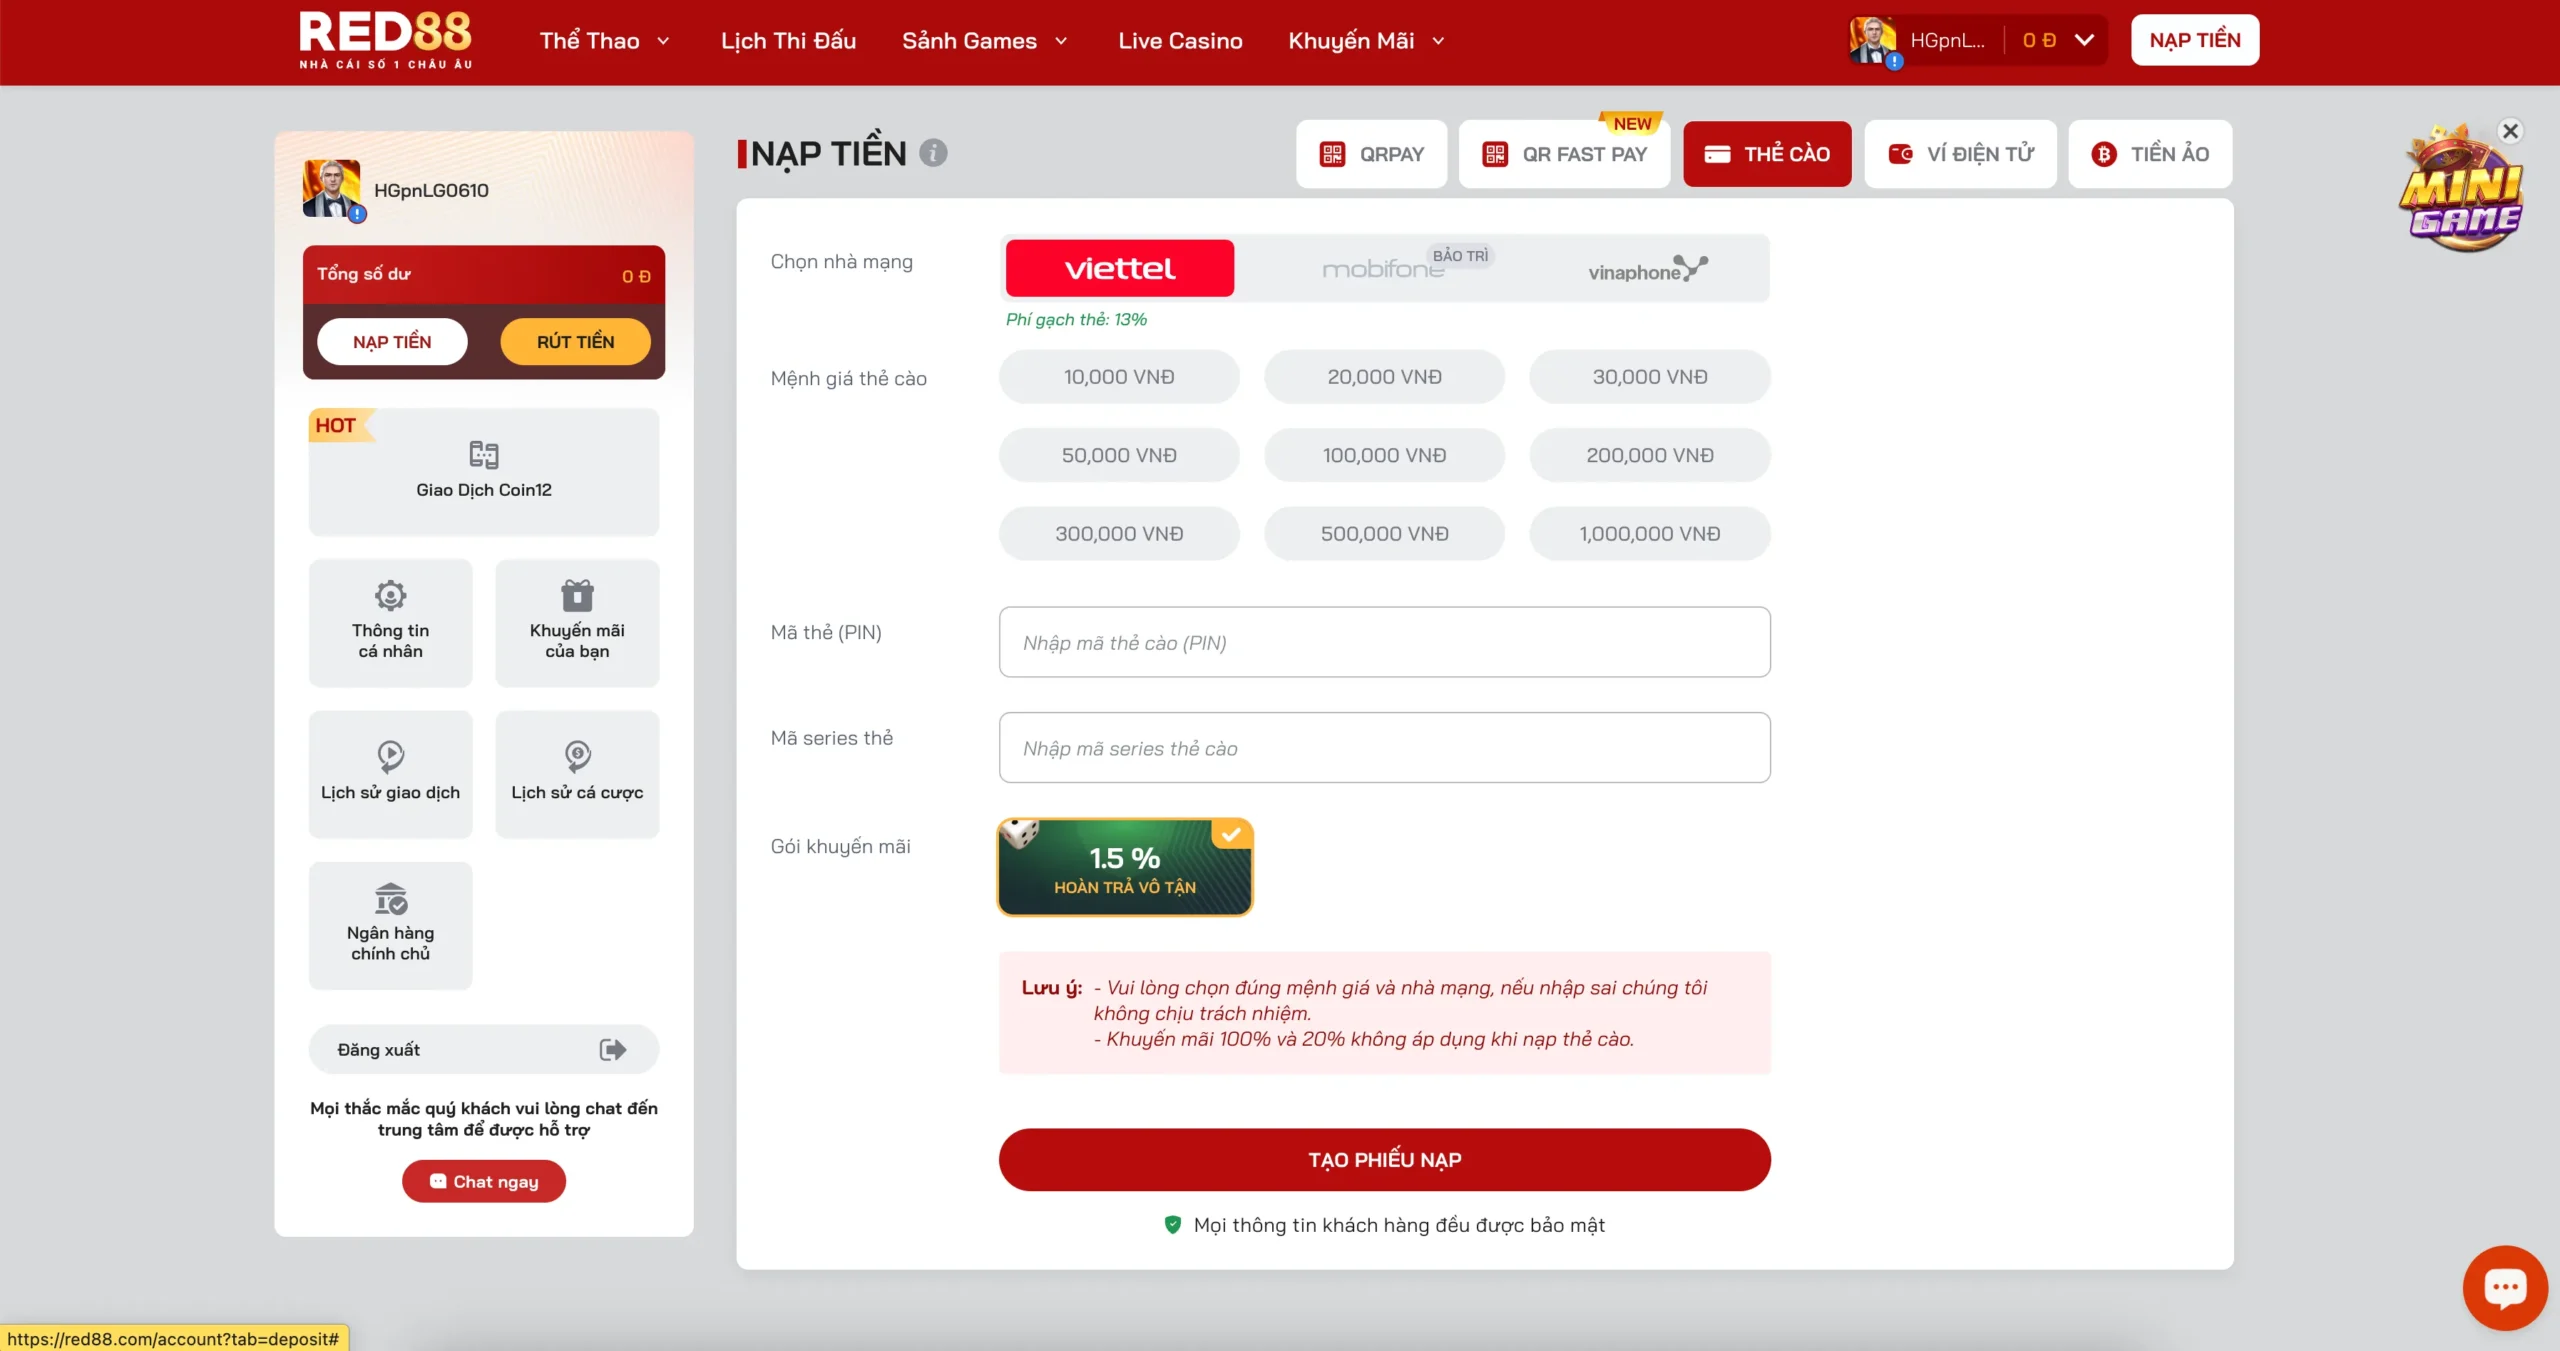Select the VÍ ĐIỆN TỬ tab
The image size is (2560, 1351).
1960,154
